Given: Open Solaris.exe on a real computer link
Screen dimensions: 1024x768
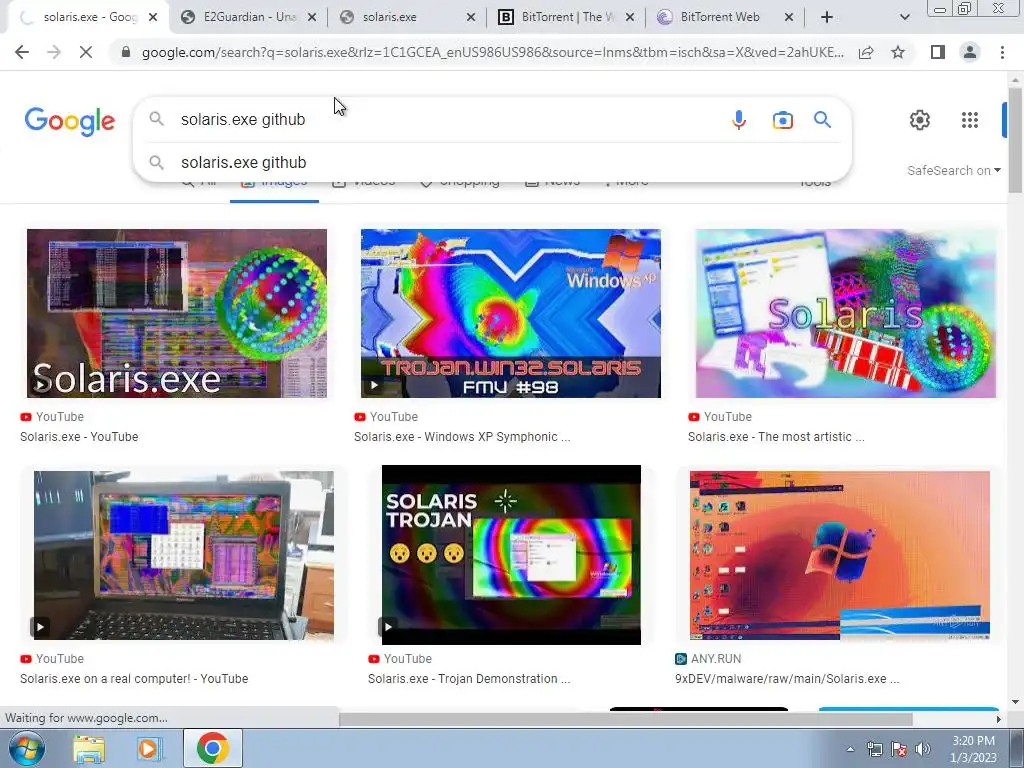Looking at the screenshot, I should pyautogui.click(x=134, y=679).
